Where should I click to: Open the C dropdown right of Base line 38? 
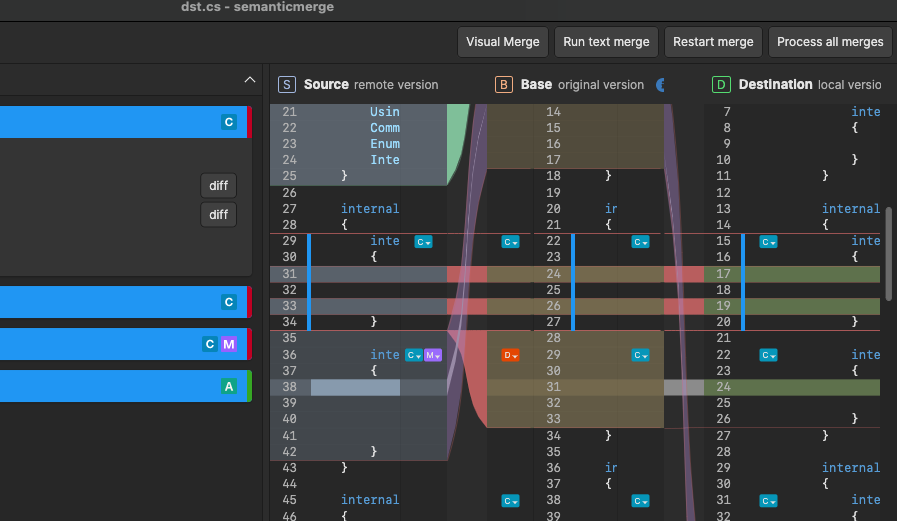pyautogui.click(x=640, y=501)
